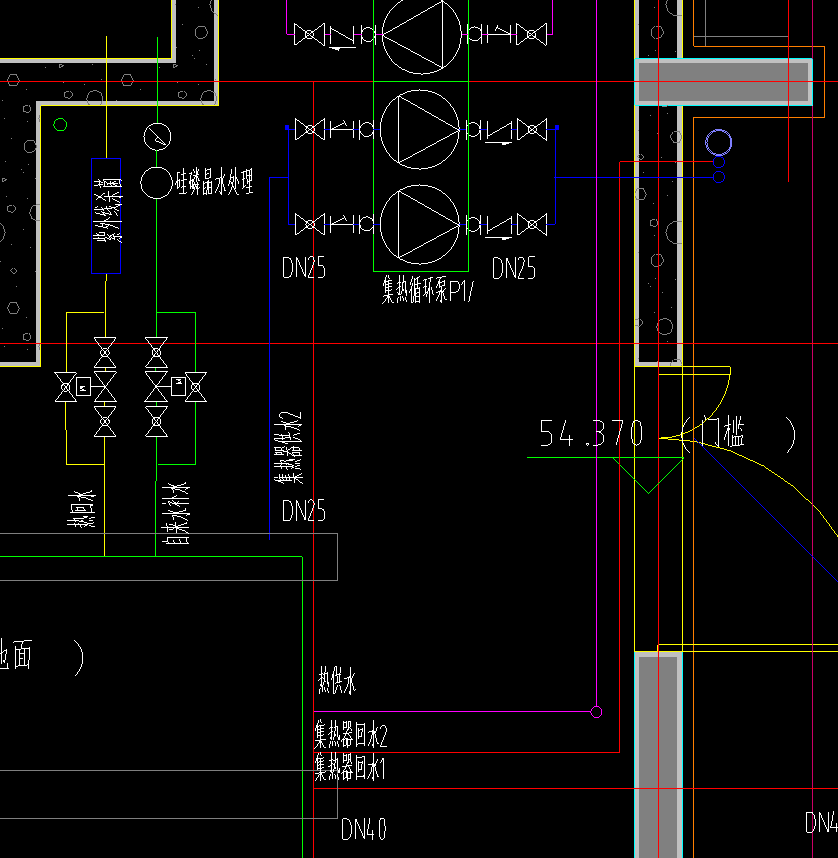
Task: Click the DN40 label below 集热器回水1
Action: [363, 829]
